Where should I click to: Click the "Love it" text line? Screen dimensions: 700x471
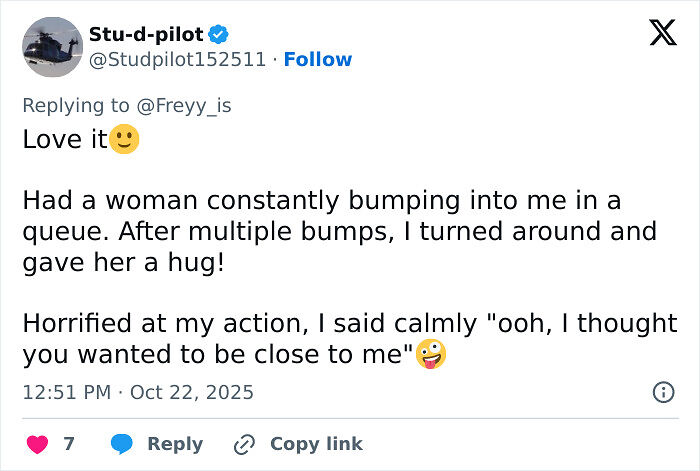pyautogui.click(x=65, y=139)
